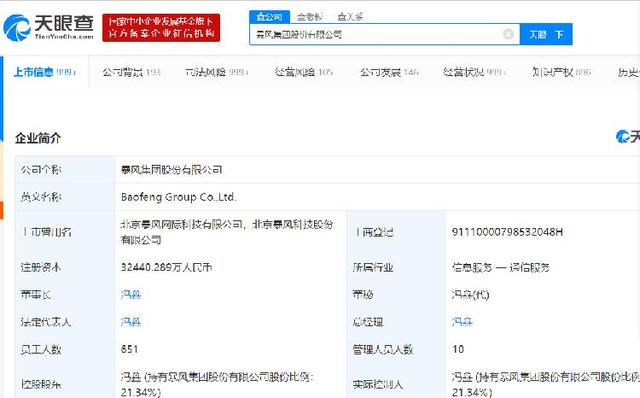Select the English name Baofeng Group Co.,Ltd.
Viewport: 640px width, 398px height.
click(178, 197)
